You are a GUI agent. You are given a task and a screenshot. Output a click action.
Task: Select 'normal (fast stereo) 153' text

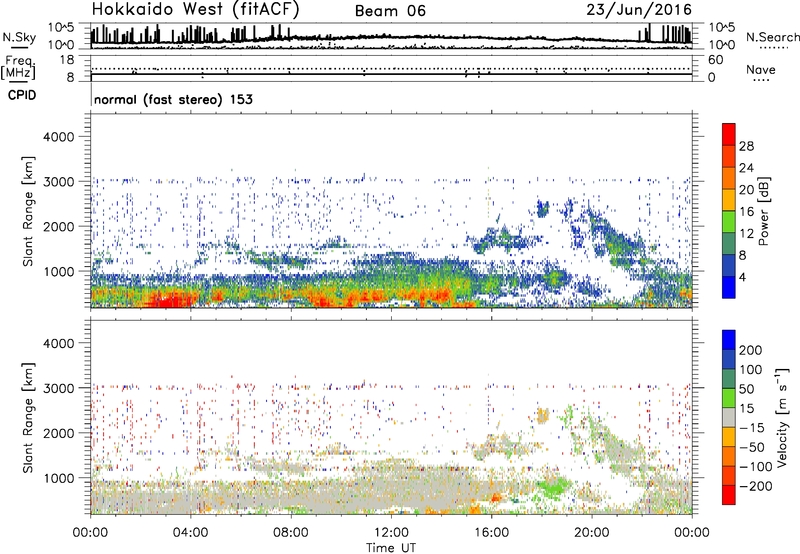point(173,99)
